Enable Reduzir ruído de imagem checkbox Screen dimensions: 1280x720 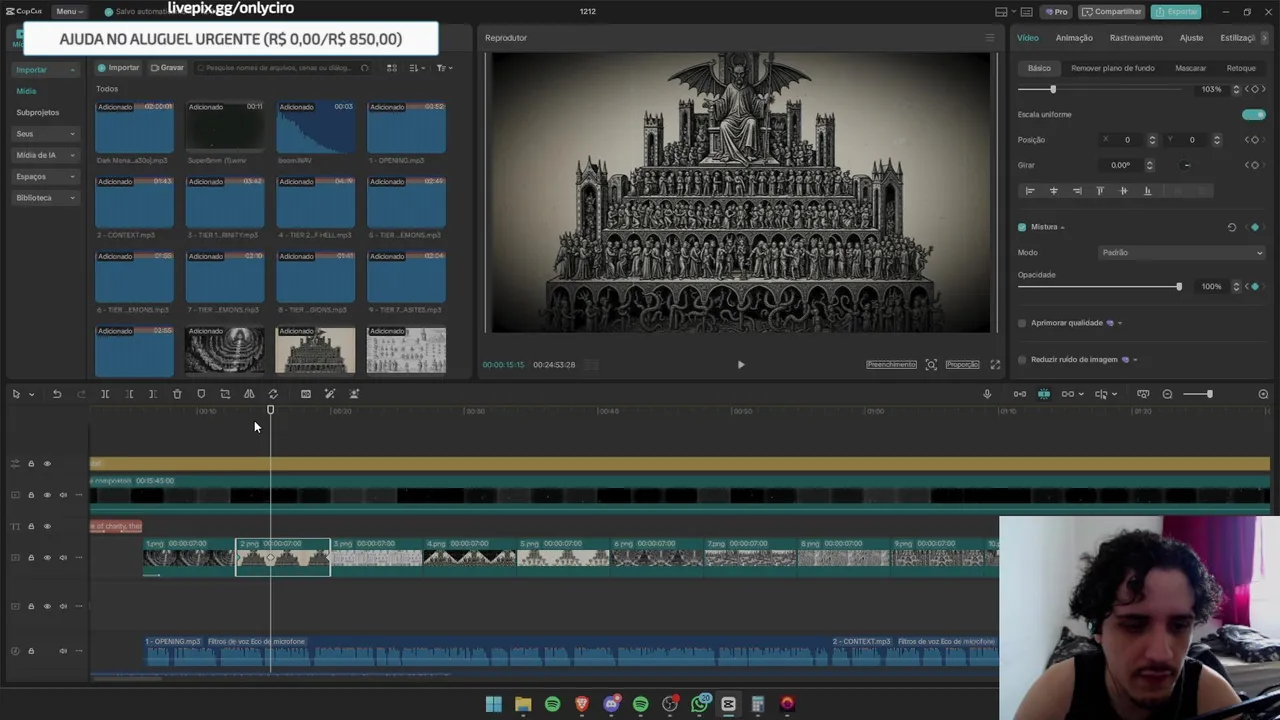point(1022,359)
